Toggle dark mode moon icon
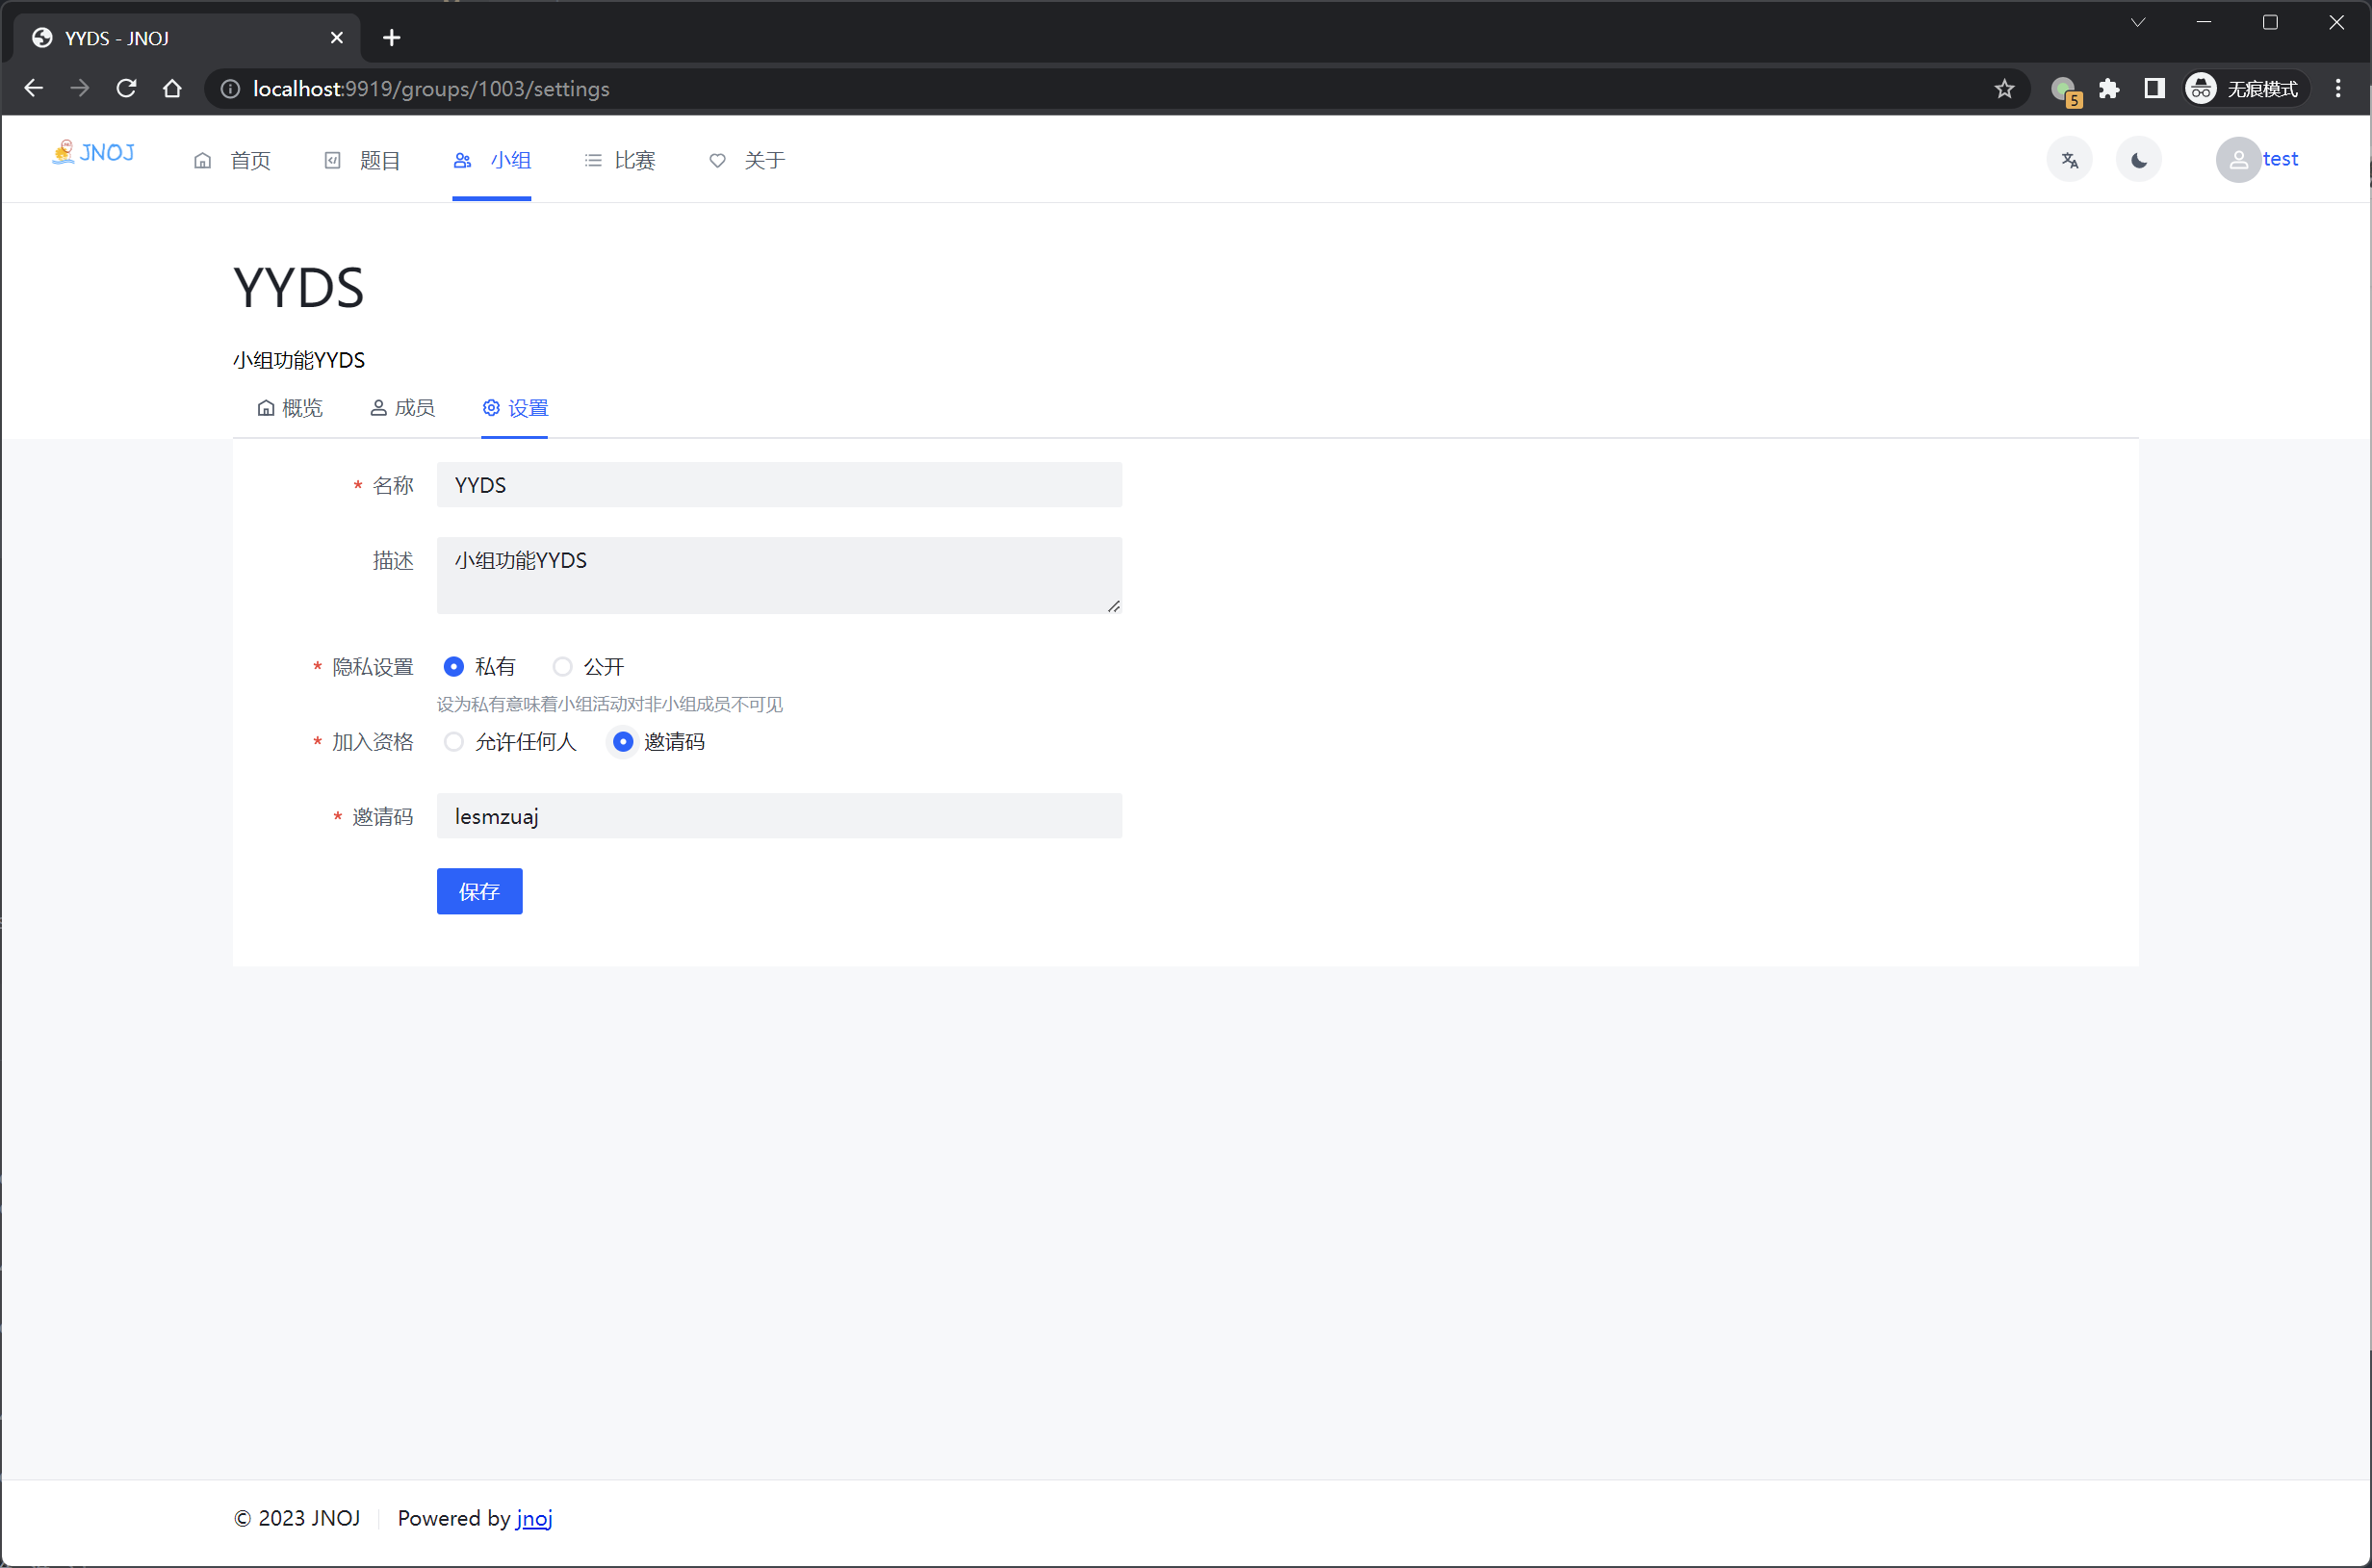 point(2138,160)
